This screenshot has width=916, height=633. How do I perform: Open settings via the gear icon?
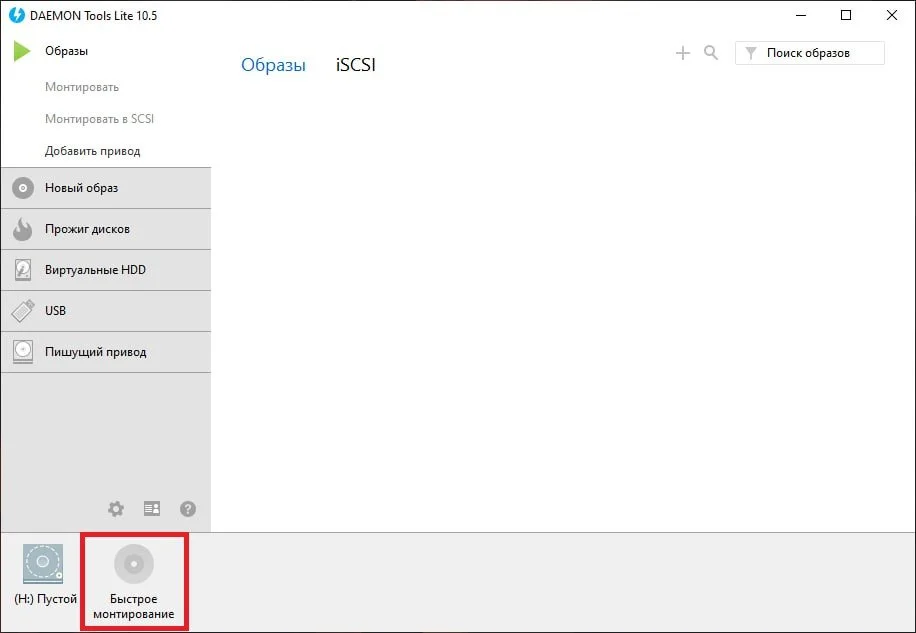(116, 509)
